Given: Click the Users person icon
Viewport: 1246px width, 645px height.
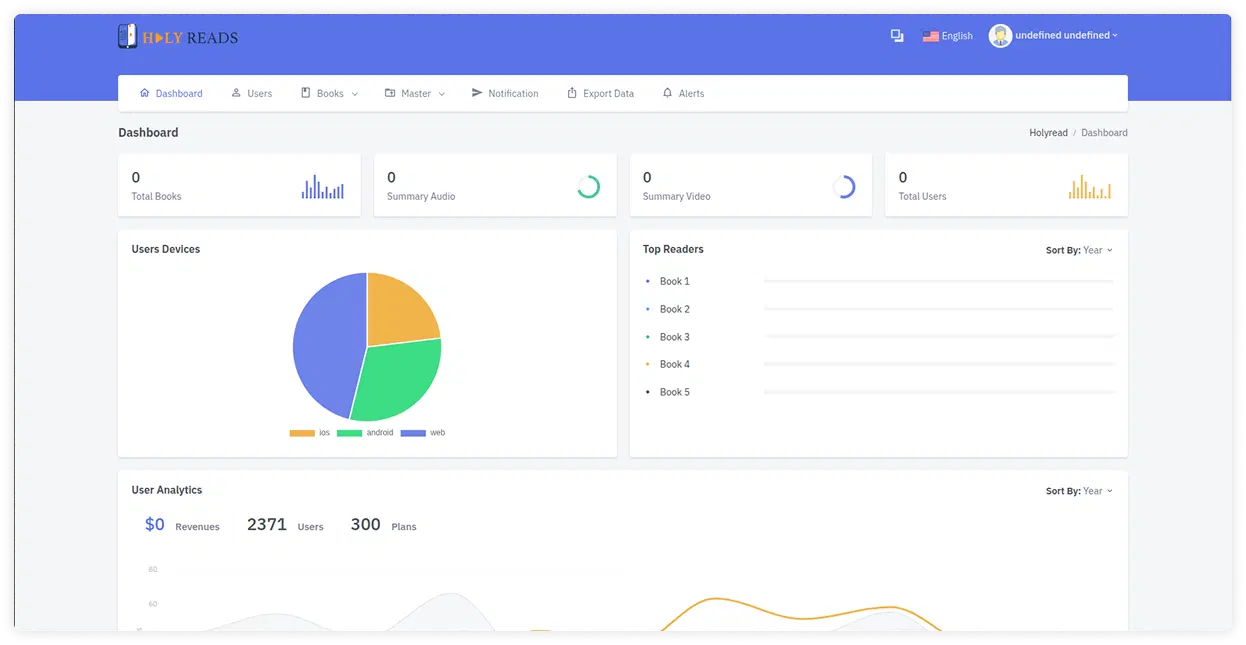Looking at the screenshot, I should coord(236,93).
